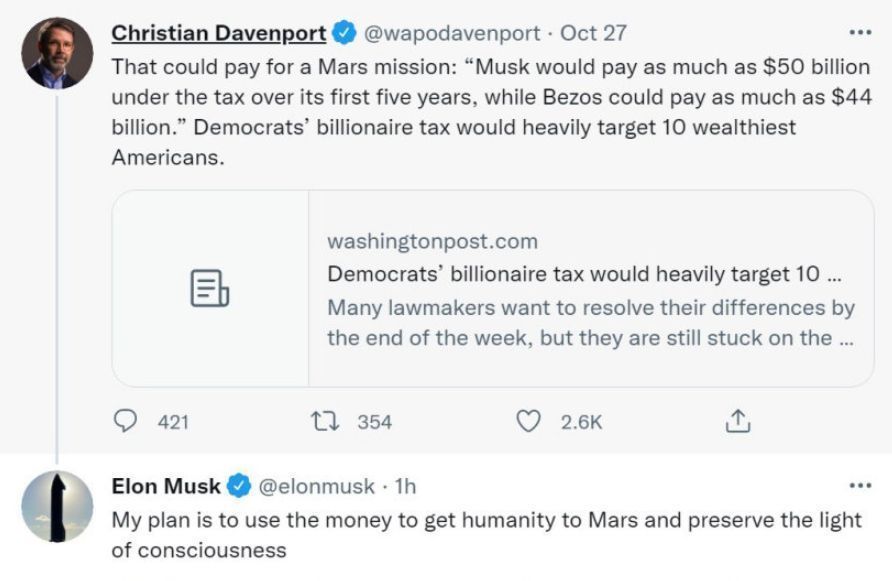
Task: Open Christian Davenport's profile picture
Action: coord(57,53)
